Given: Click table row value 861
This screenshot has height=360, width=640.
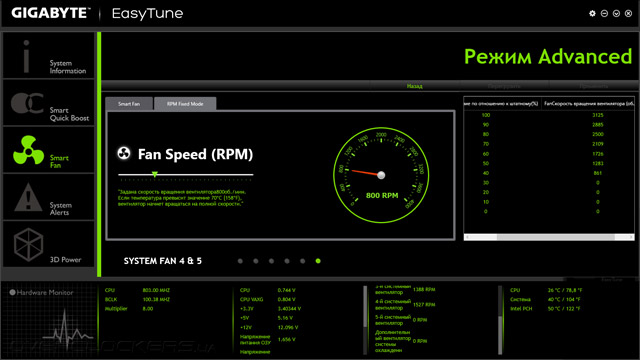Looking at the screenshot, I should [x=598, y=173].
